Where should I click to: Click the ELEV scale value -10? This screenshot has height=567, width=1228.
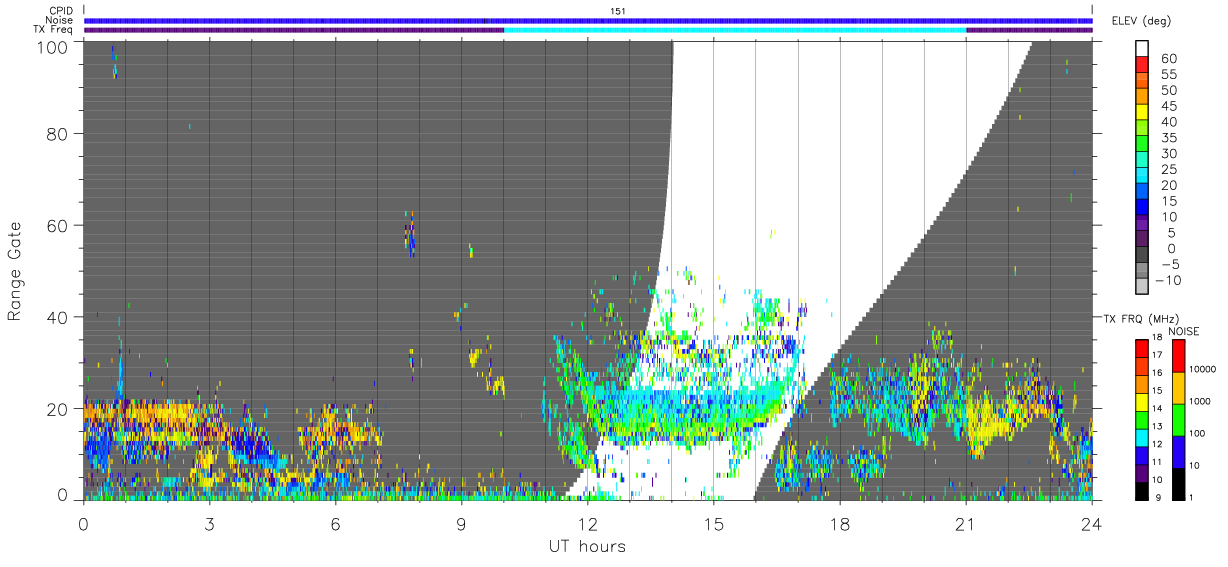click(x=1168, y=280)
